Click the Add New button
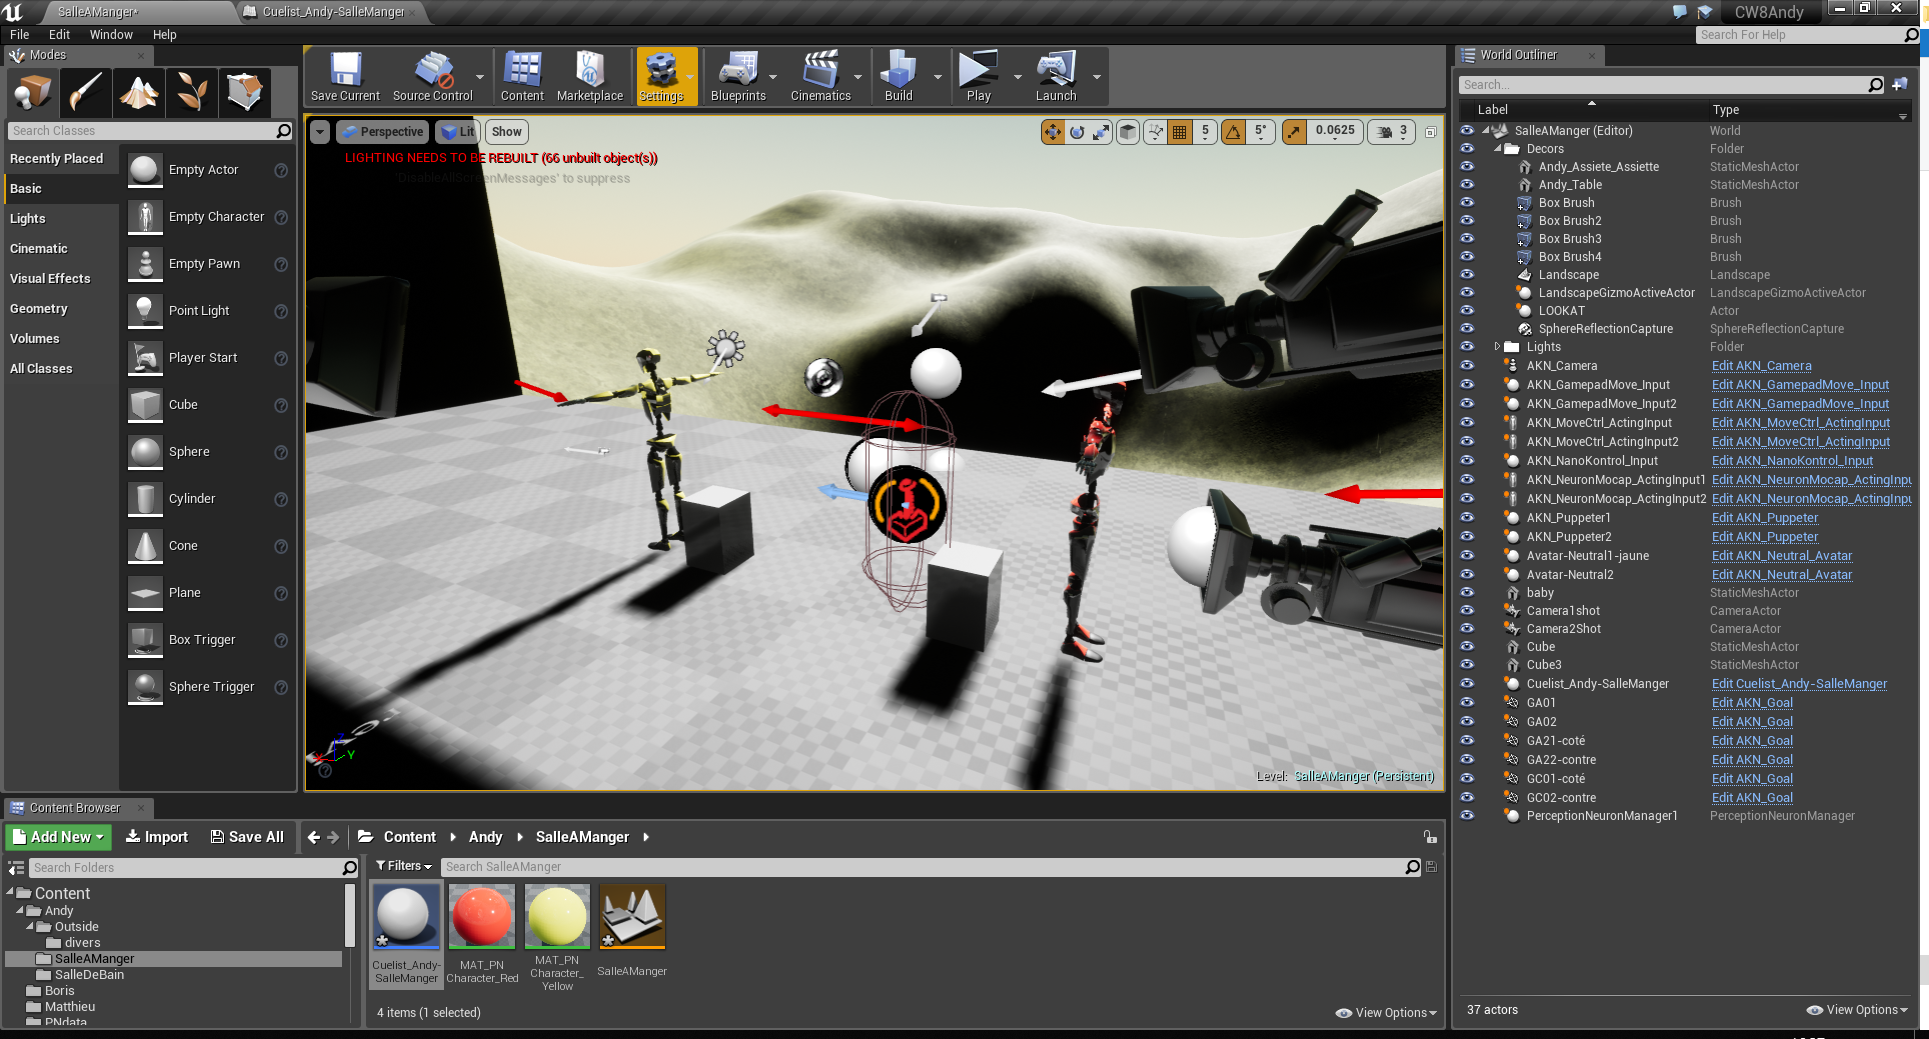This screenshot has width=1929, height=1039. coord(59,837)
